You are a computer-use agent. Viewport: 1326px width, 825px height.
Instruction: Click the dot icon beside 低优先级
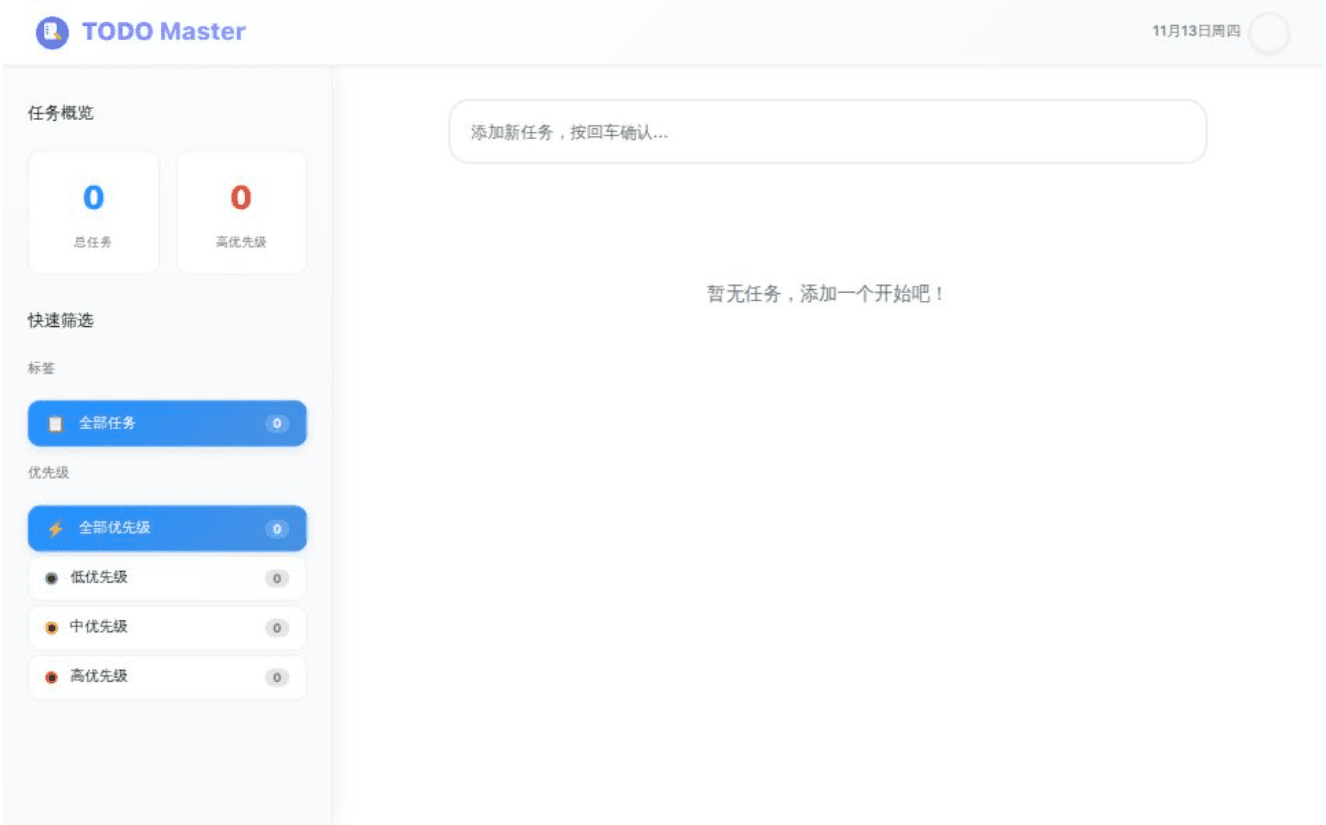click(x=52, y=579)
